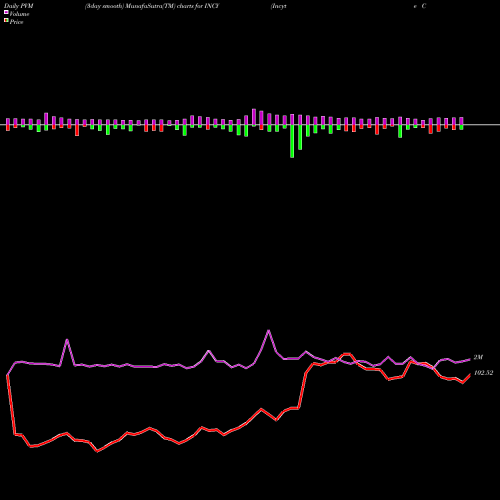Click the Price legend label
This screenshot has width=500, height=500.
click(16, 22)
